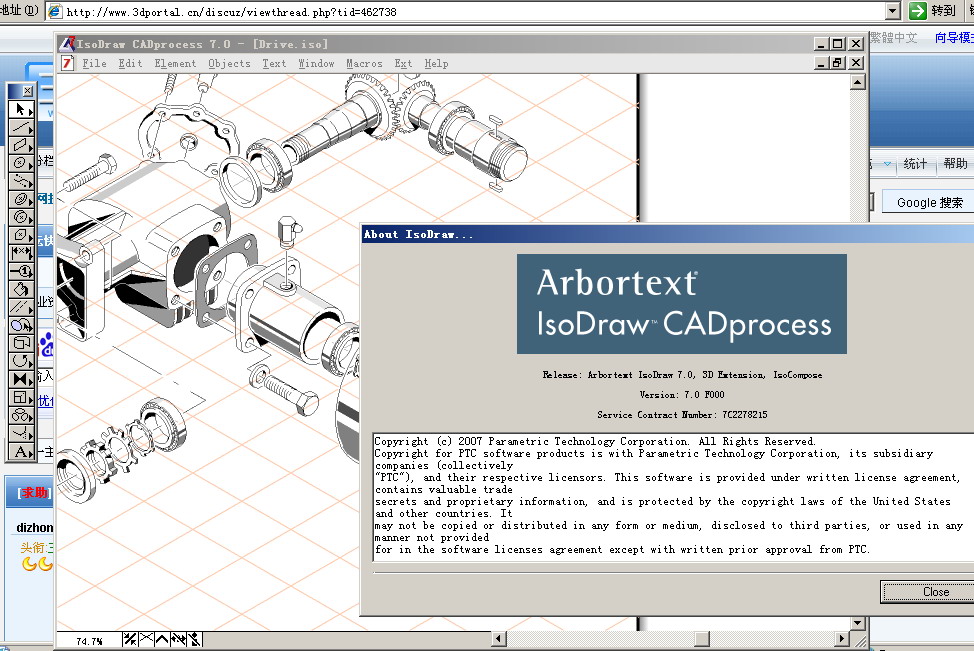The height and width of the screenshot is (651, 974).
Task: Open the Element menu
Action: 175,63
